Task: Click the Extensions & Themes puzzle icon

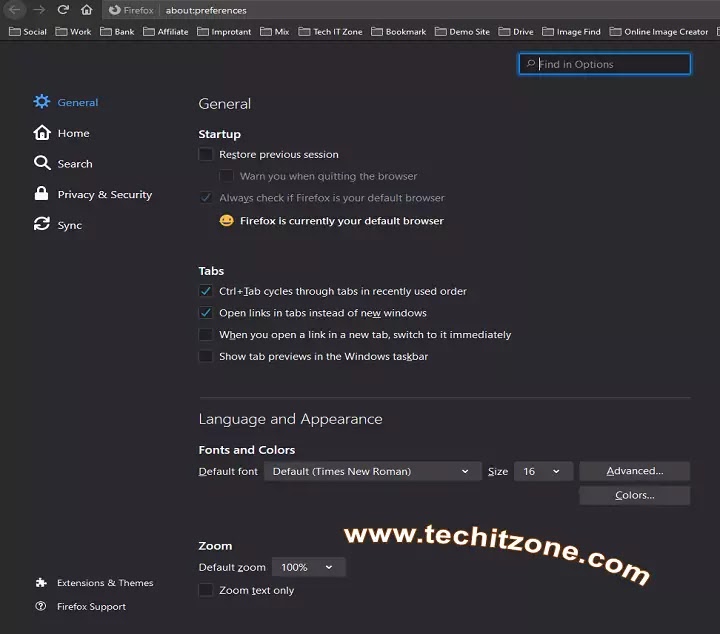Action: 41,583
